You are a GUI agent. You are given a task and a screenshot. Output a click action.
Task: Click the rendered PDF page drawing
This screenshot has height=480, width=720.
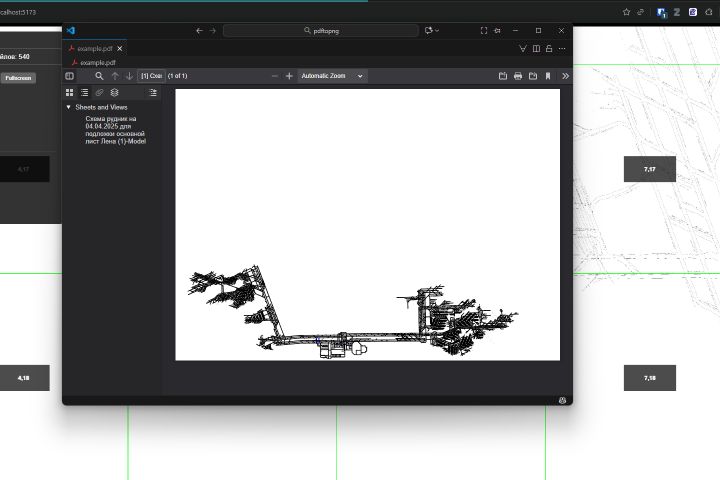(367, 225)
